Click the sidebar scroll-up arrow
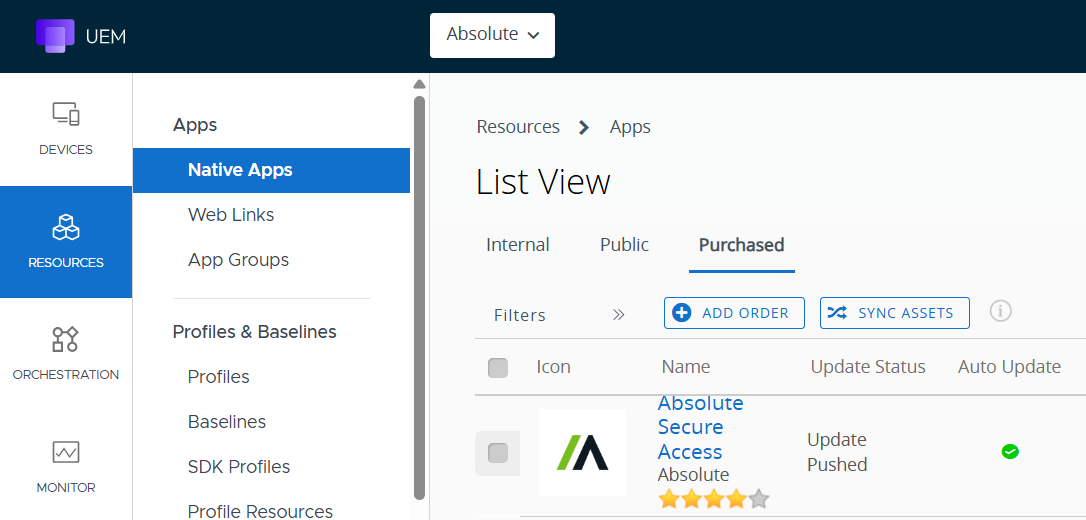The height and width of the screenshot is (520, 1086). click(419, 84)
